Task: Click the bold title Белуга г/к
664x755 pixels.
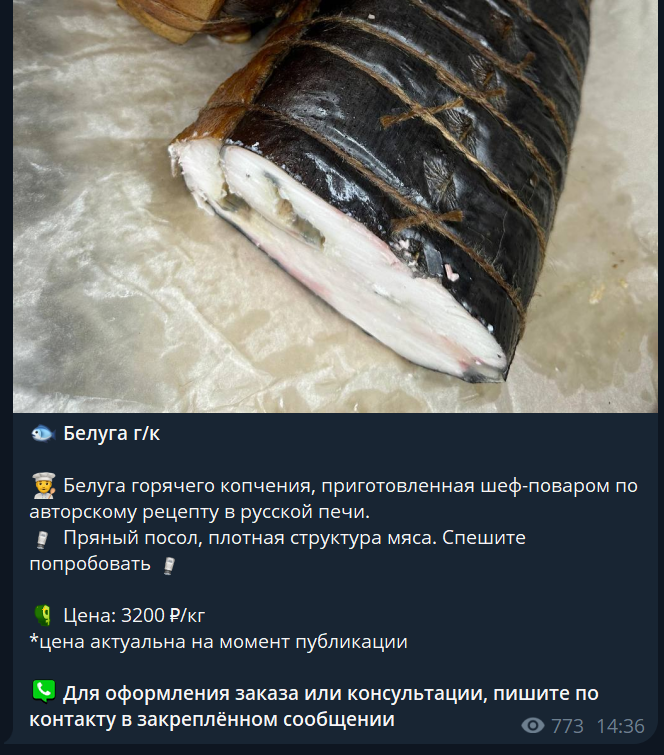Action: click(x=111, y=433)
